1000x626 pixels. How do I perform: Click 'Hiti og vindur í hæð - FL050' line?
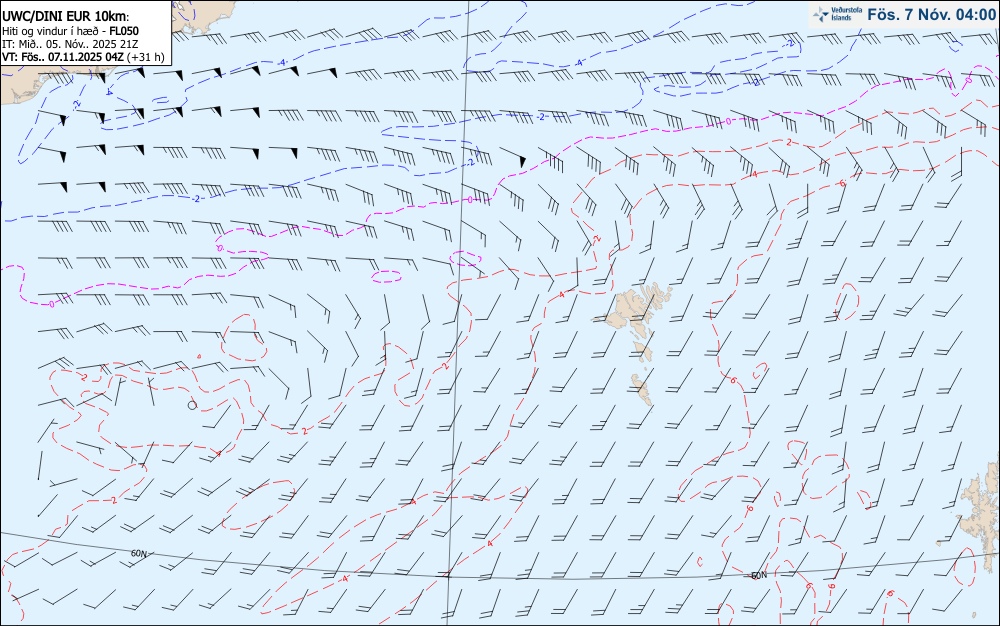(70, 31)
